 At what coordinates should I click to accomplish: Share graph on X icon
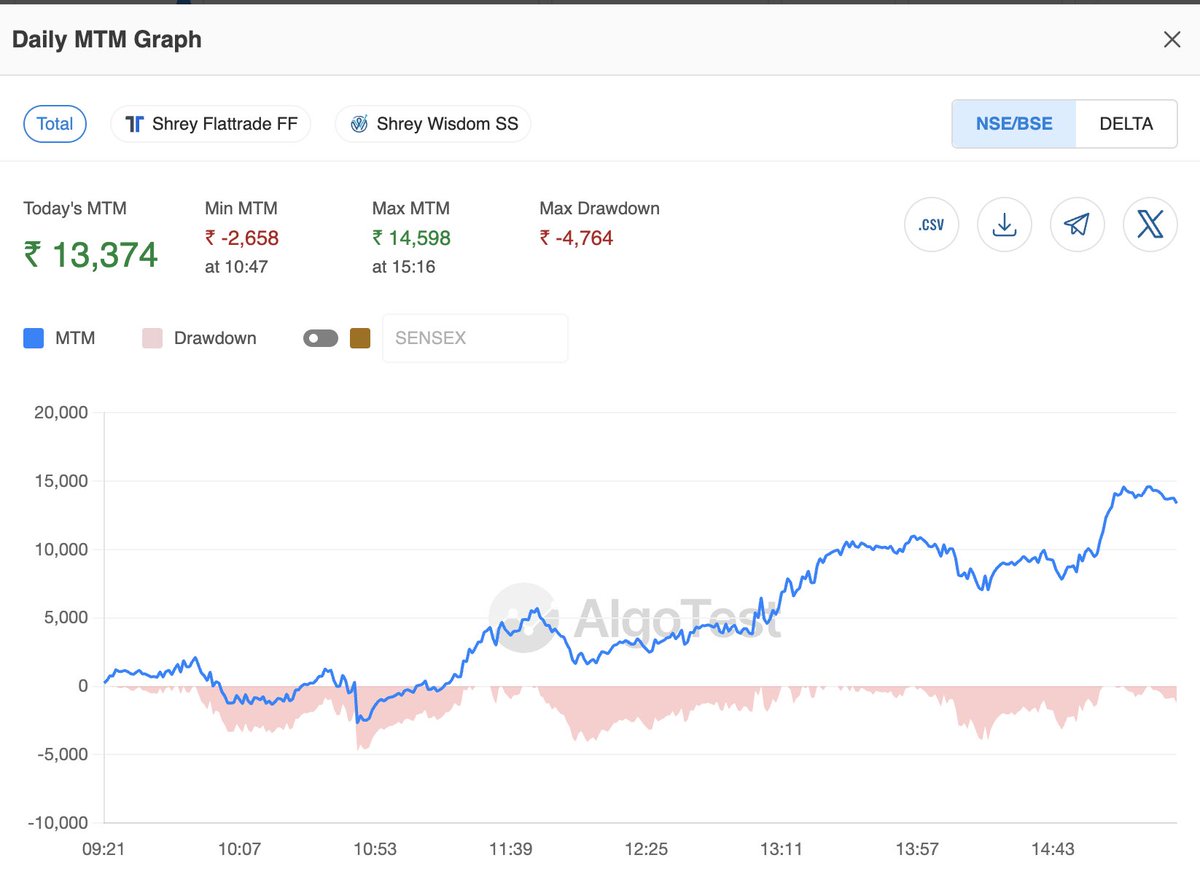click(1150, 224)
